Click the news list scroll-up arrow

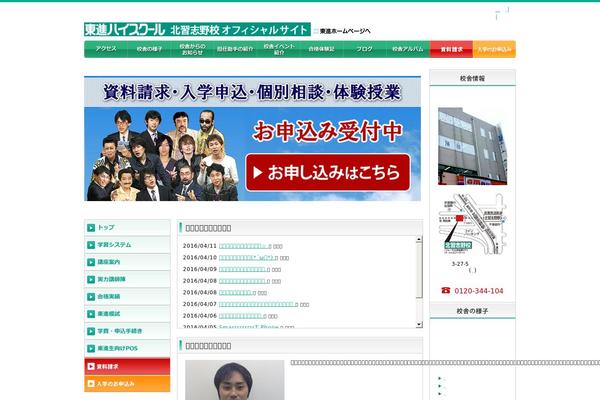click(x=419, y=239)
